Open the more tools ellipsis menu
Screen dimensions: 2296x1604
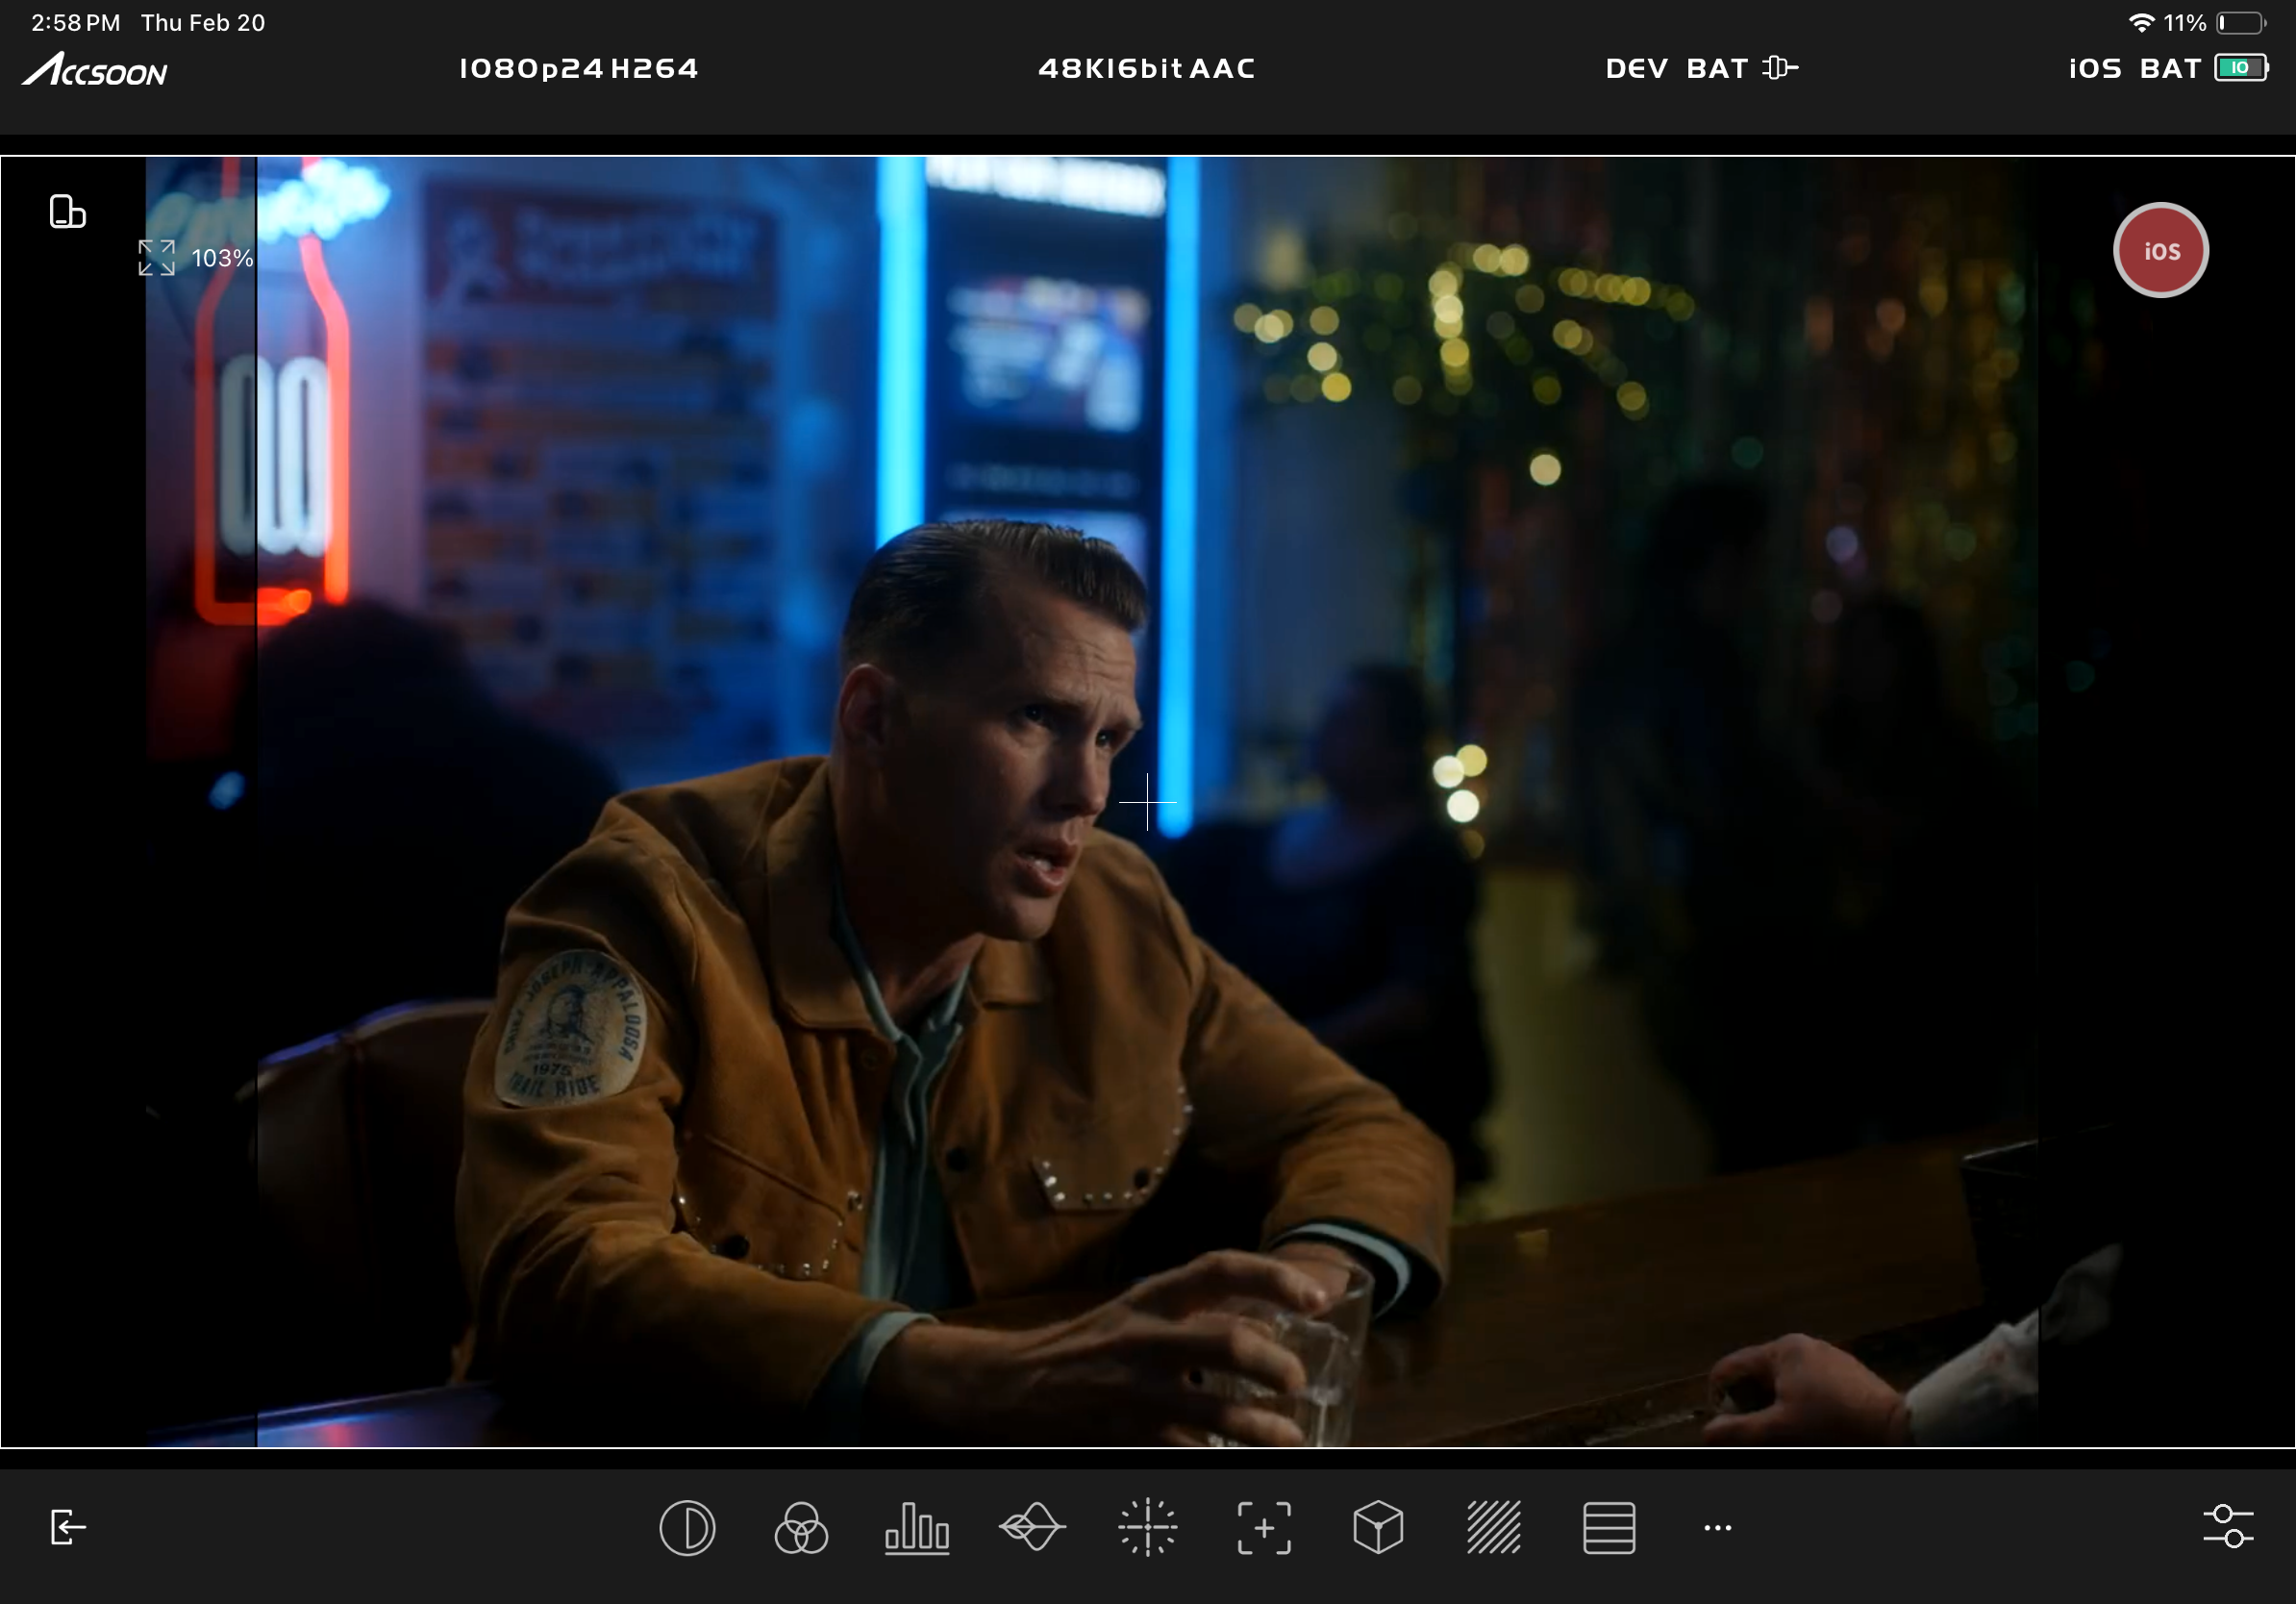[x=1718, y=1528]
